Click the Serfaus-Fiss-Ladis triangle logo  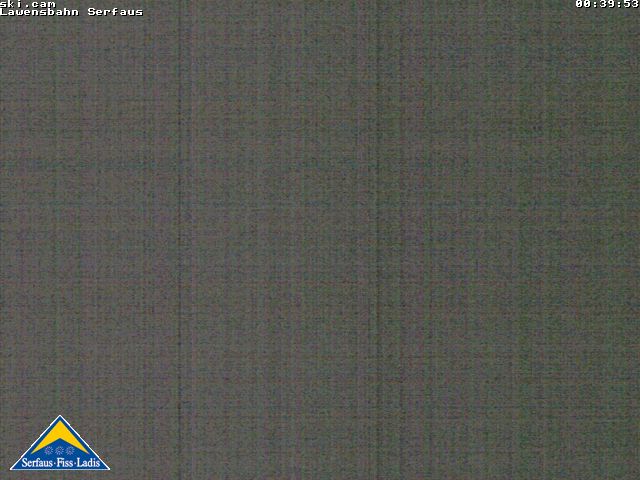60,443
